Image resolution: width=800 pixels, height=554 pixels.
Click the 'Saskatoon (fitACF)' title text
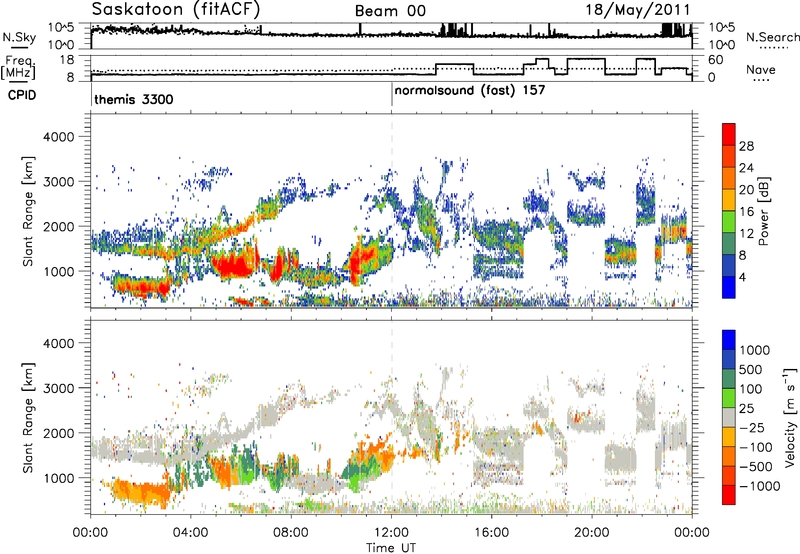(176, 10)
